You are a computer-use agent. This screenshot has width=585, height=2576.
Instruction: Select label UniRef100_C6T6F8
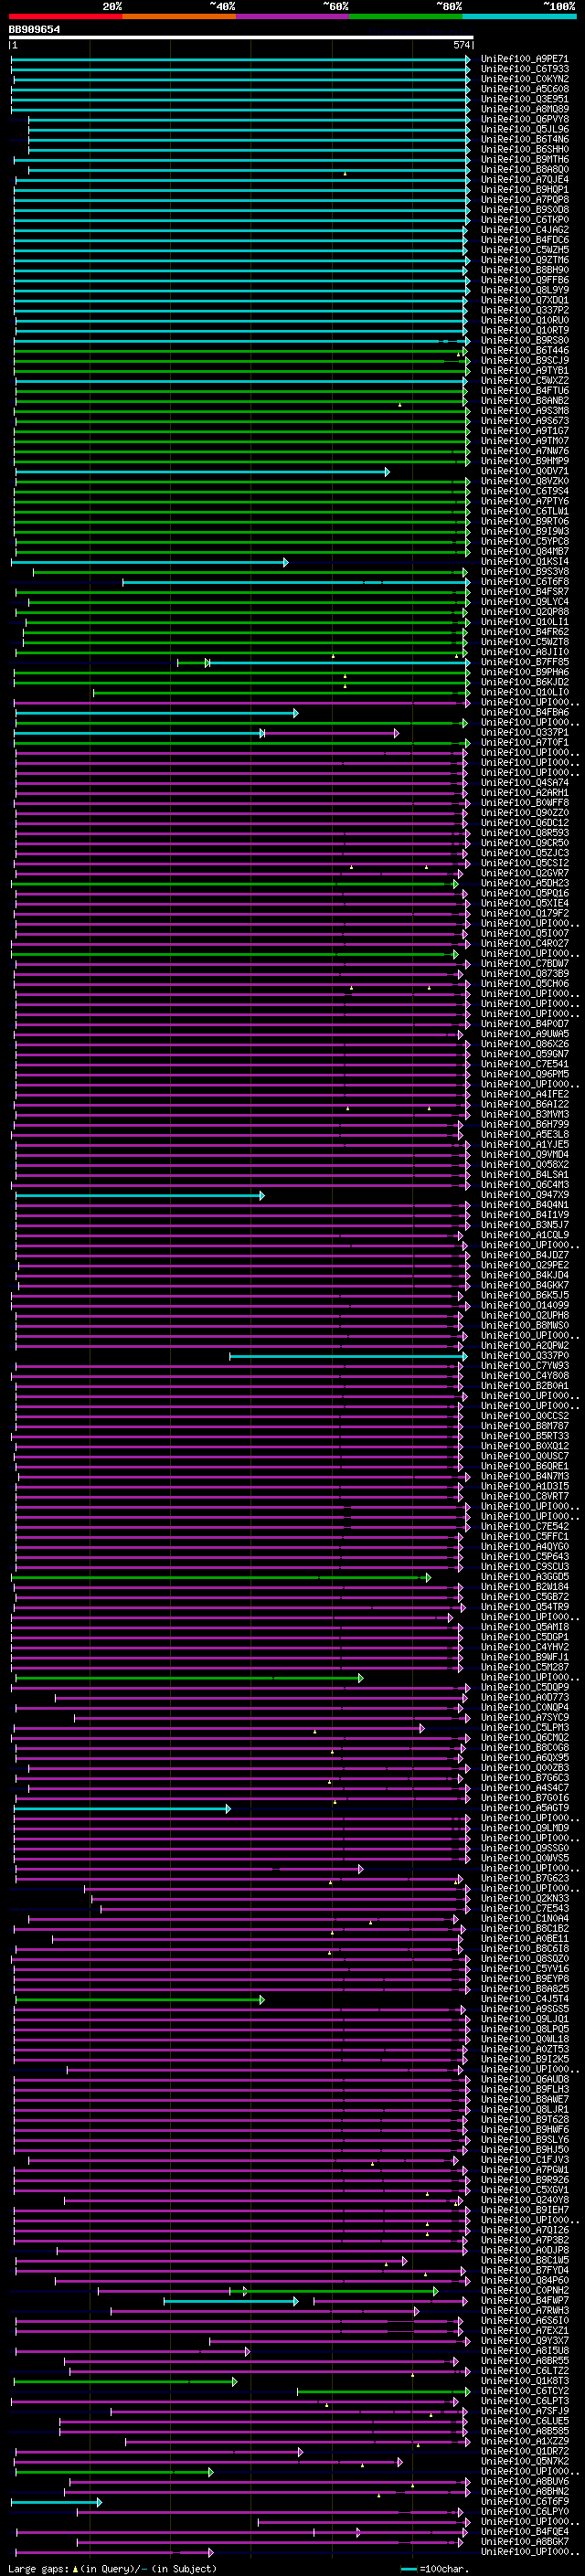pyautogui.click(x=524, y=581)
